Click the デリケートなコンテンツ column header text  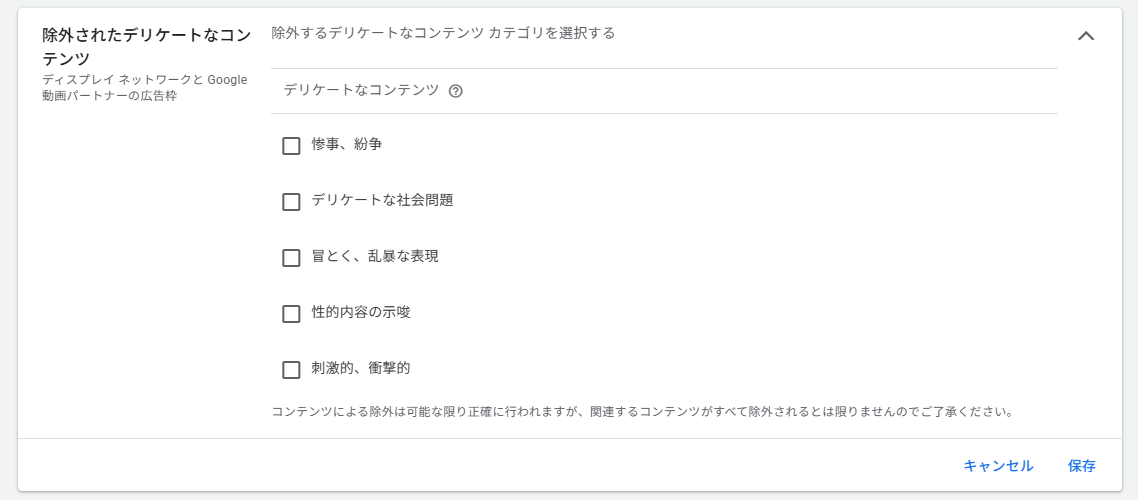361,90
